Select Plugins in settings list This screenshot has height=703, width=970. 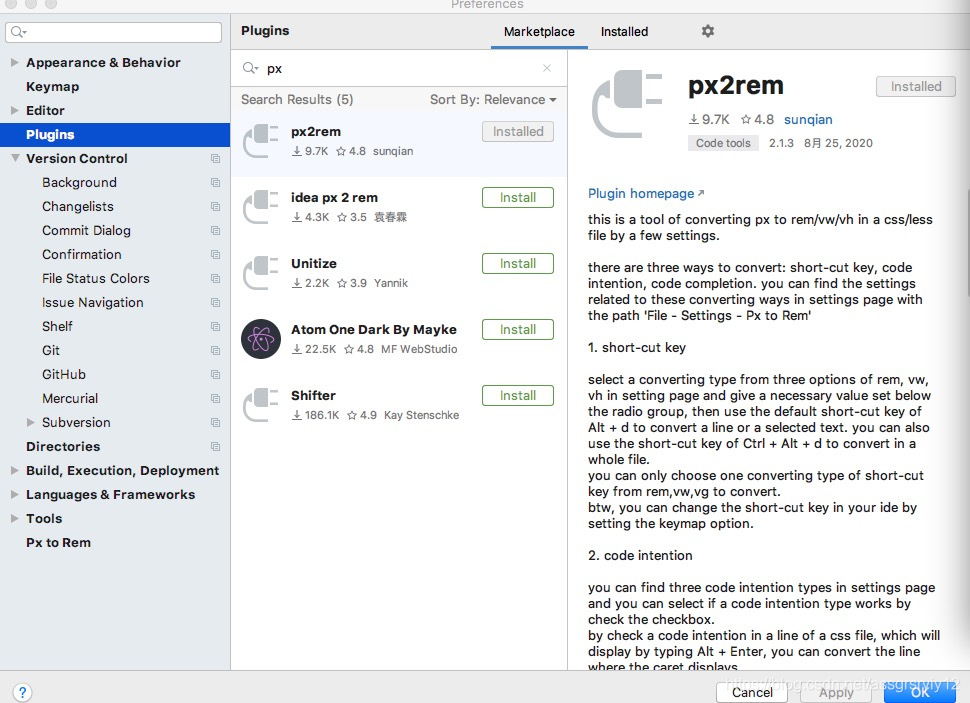pyautogui.click(x=115, y=134)
